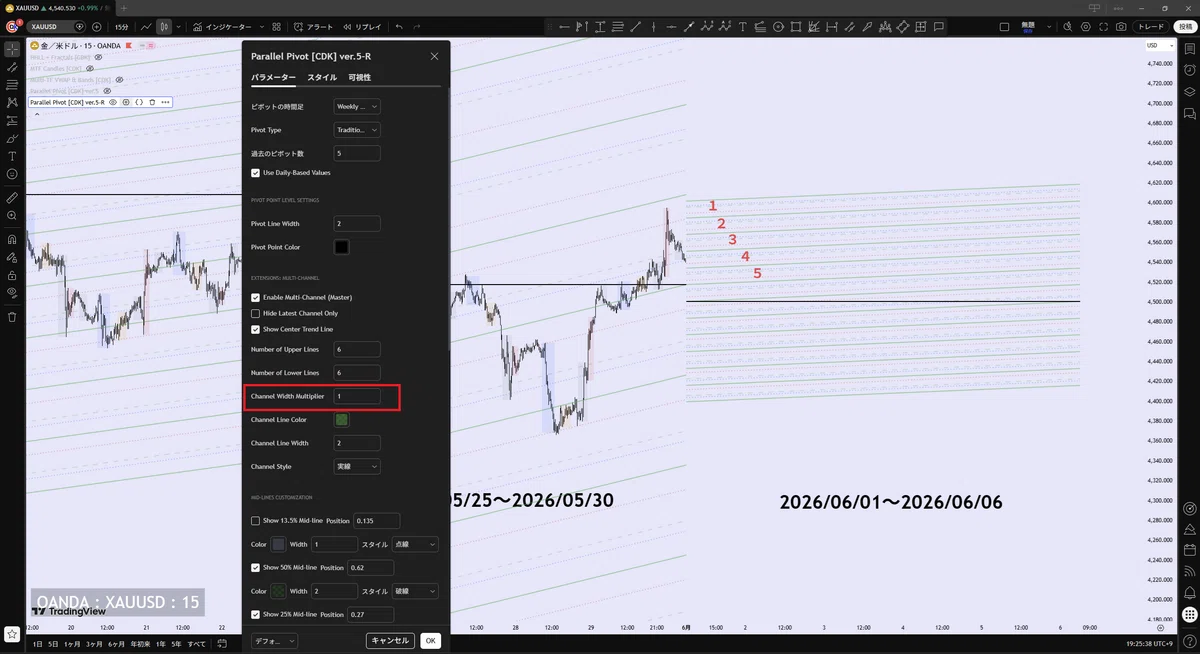Screen dimensions: 1200x654
Task: Expand chart type options chevron
Action: pos(180,27)
